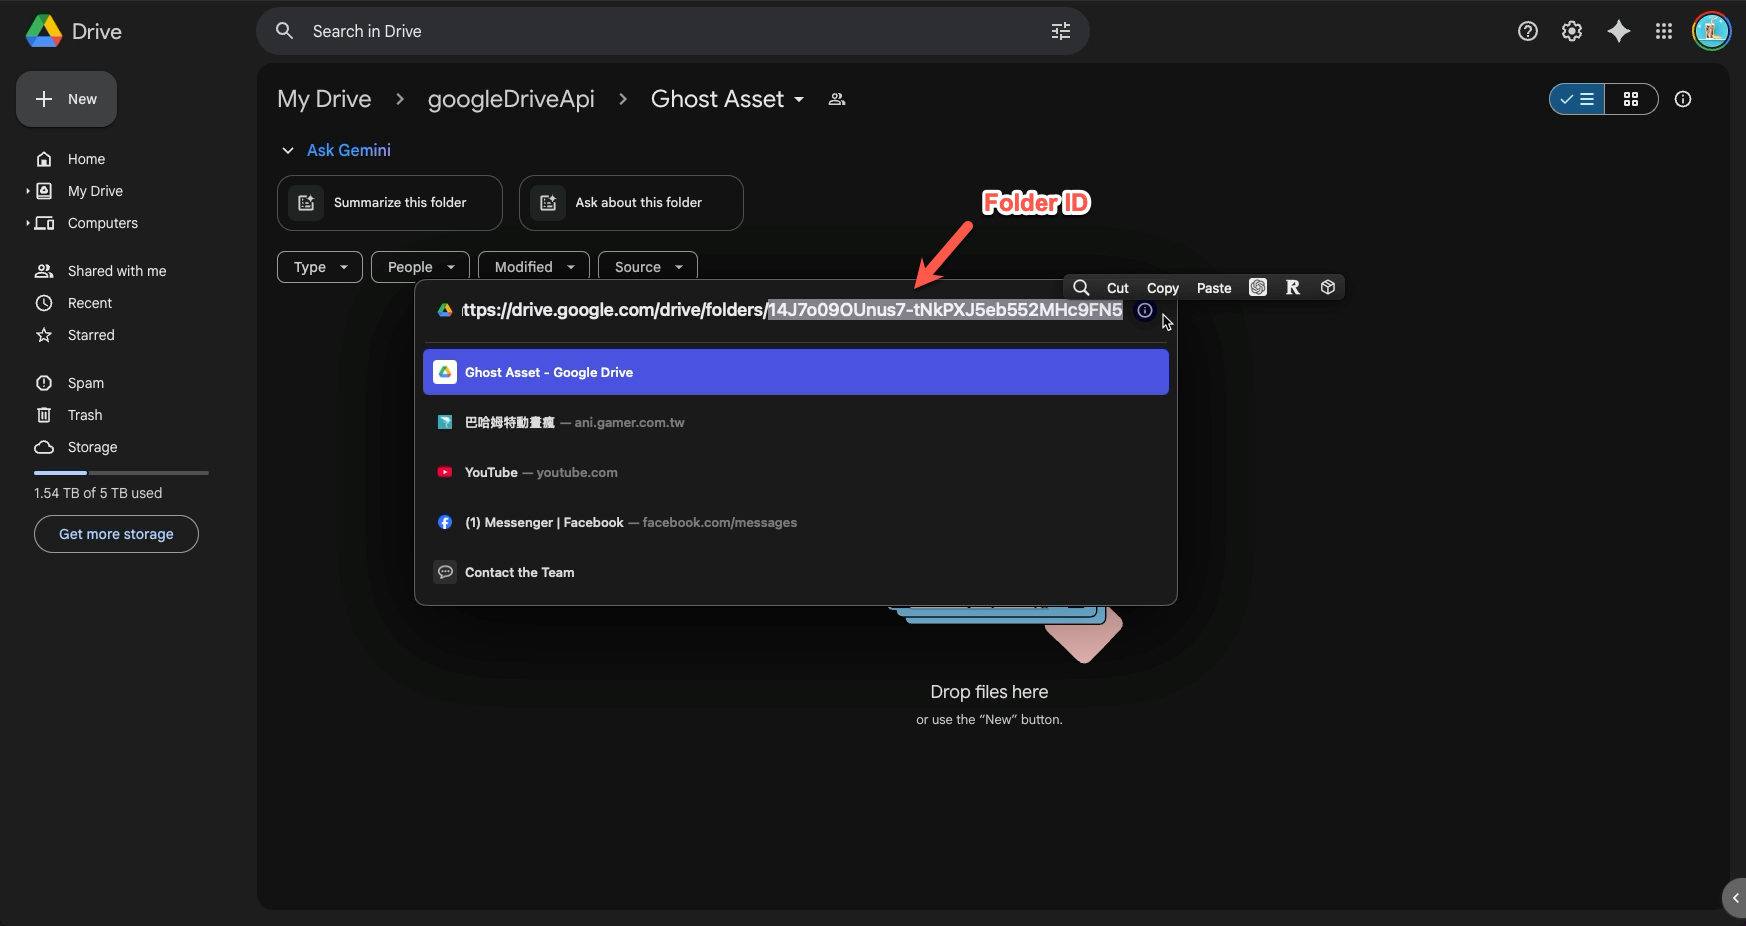This screenshot has height=926, width=1746.
Task: Select Cut in the selection popup
Action: pyautogui.click(x=1118, y=288)
